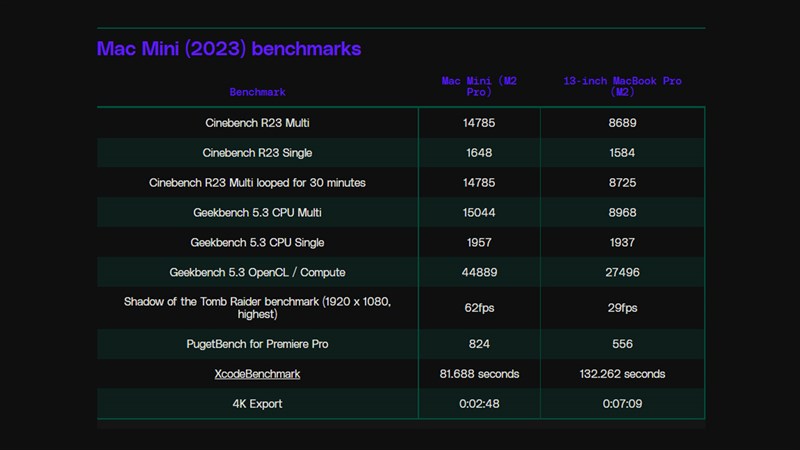Click the 'Geekbench 5.3 CPU Multi' row label

(x=257, y=213)
